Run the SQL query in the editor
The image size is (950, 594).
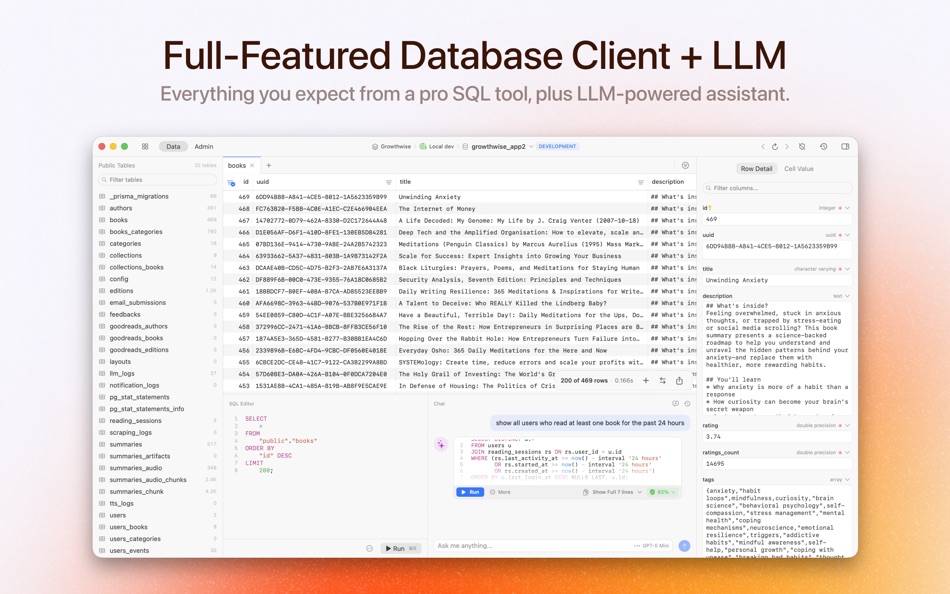[x=398, y=548]
